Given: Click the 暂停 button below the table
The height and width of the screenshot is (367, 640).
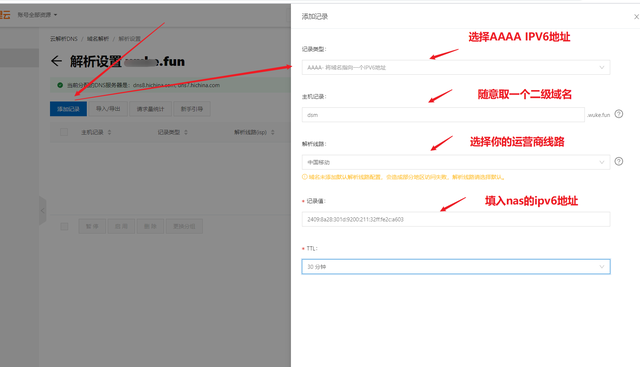Looking at the screenshot, I should pos(92,226).
